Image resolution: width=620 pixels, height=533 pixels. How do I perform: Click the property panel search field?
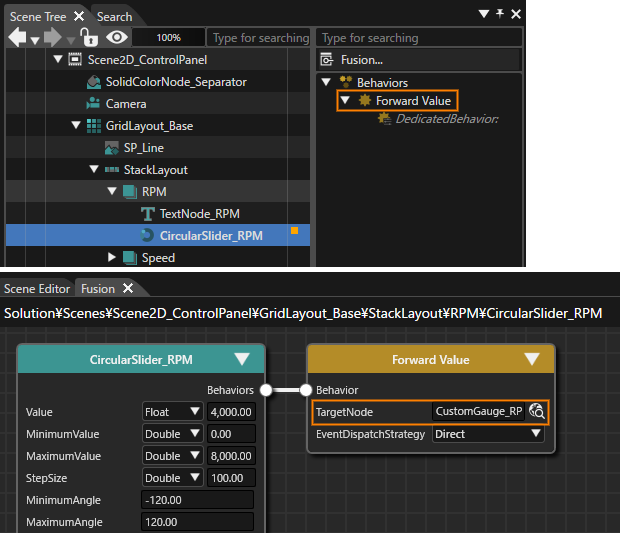(x=419, y=38)
